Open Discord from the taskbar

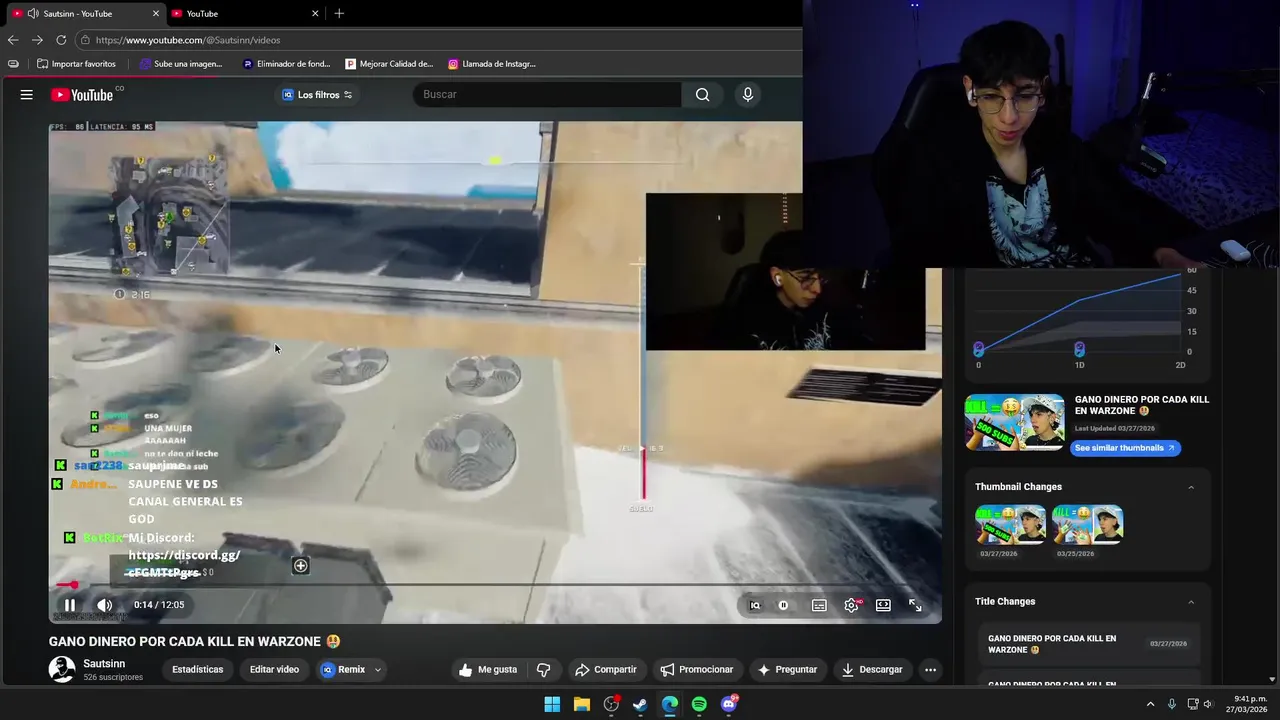click(729, 704)
